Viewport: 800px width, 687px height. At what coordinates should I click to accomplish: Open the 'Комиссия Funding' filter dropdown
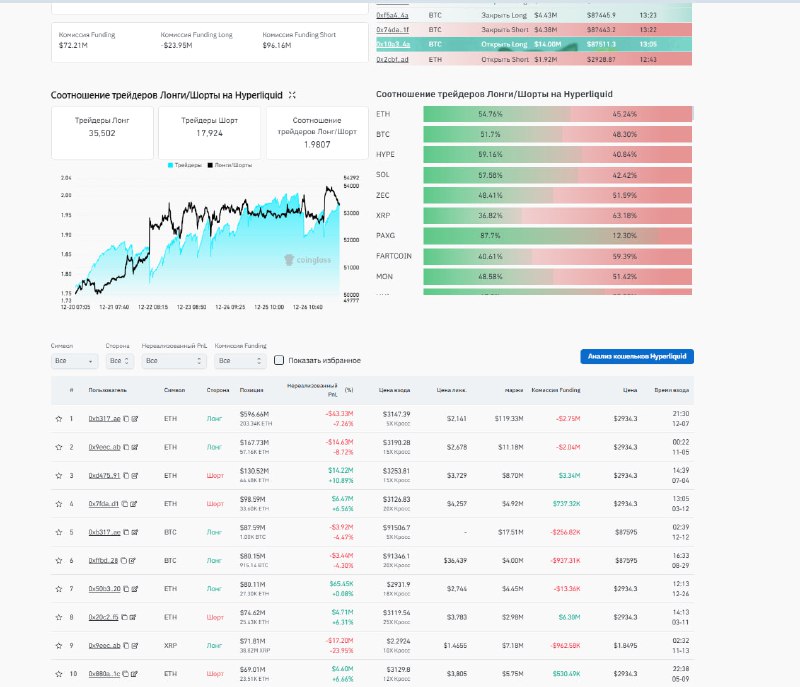240,360
